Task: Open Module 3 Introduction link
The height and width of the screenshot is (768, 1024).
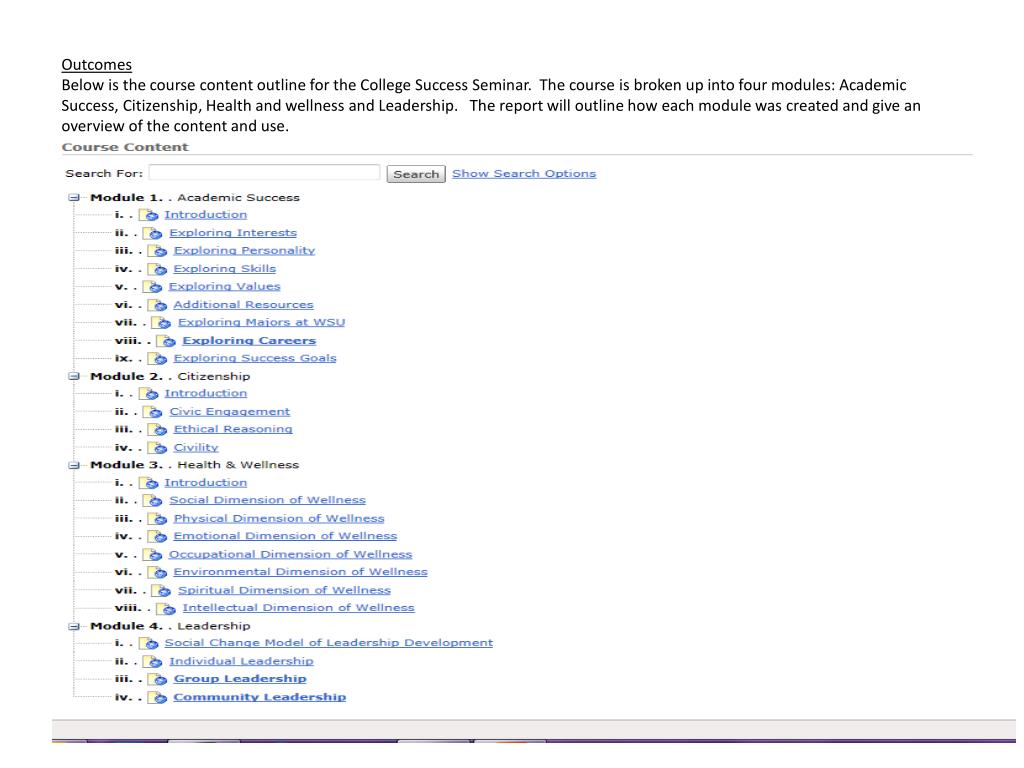Action: (206, 483)
